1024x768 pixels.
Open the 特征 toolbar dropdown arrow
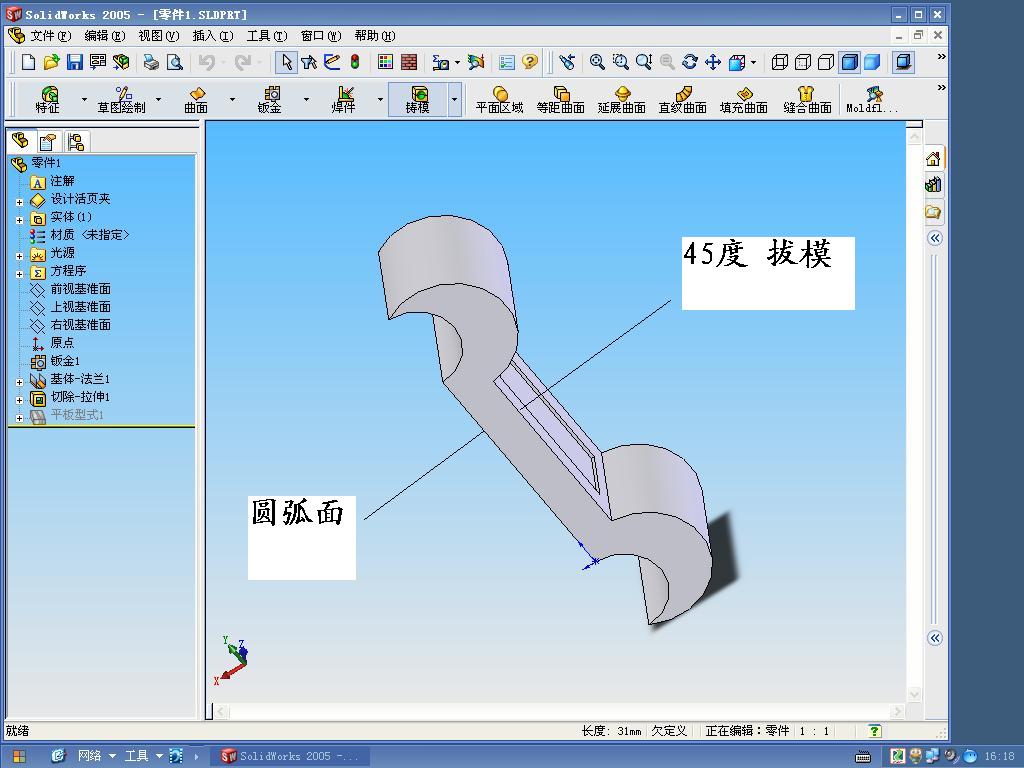click(84, 99)
